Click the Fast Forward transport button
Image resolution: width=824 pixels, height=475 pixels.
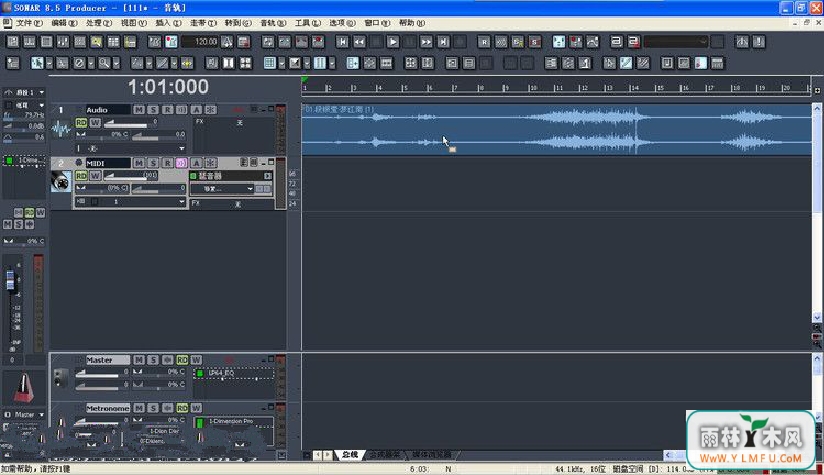[x=426, y=42]
